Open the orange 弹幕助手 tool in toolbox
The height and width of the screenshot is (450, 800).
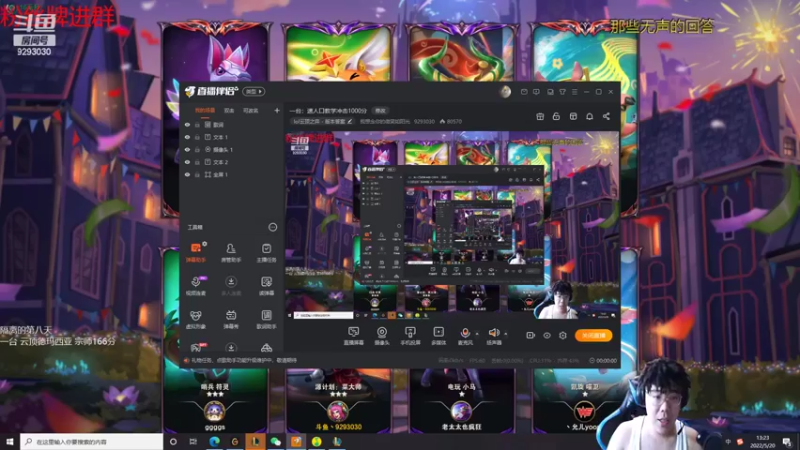[195, 252]
